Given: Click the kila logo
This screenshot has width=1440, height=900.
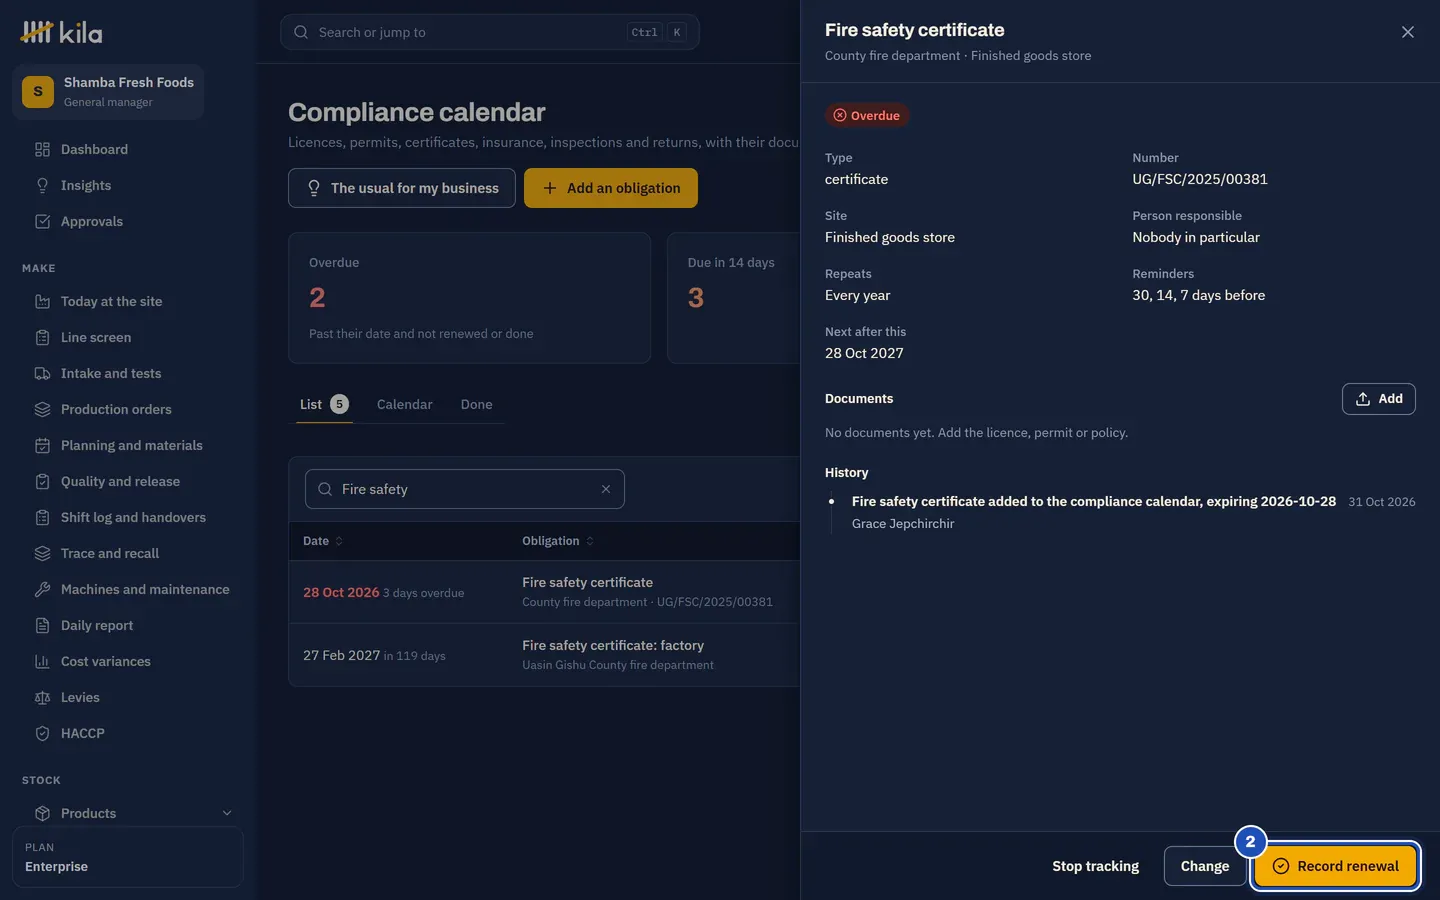Looking at the screenshot, I should (62, 32).
